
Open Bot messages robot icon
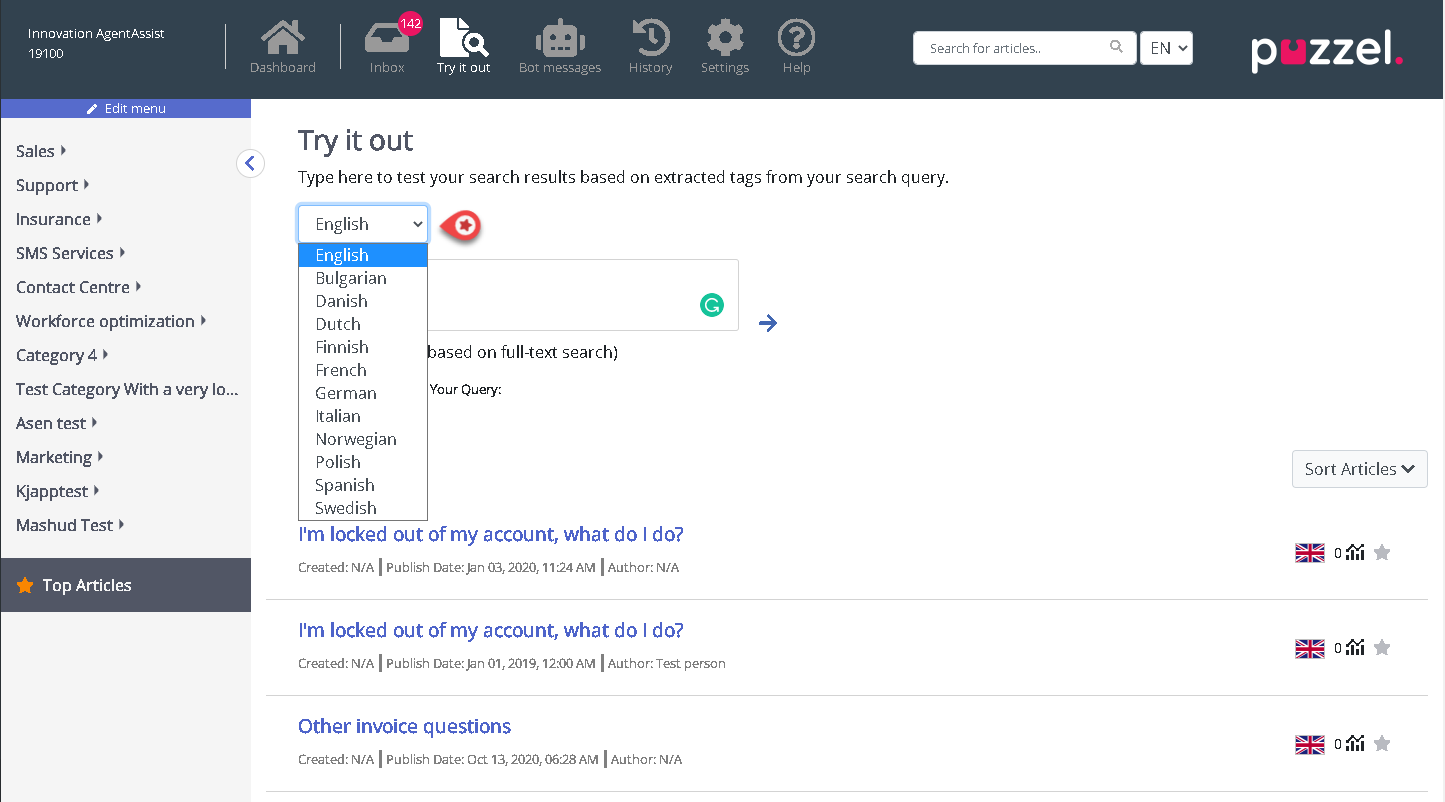(x=559, y=47)
